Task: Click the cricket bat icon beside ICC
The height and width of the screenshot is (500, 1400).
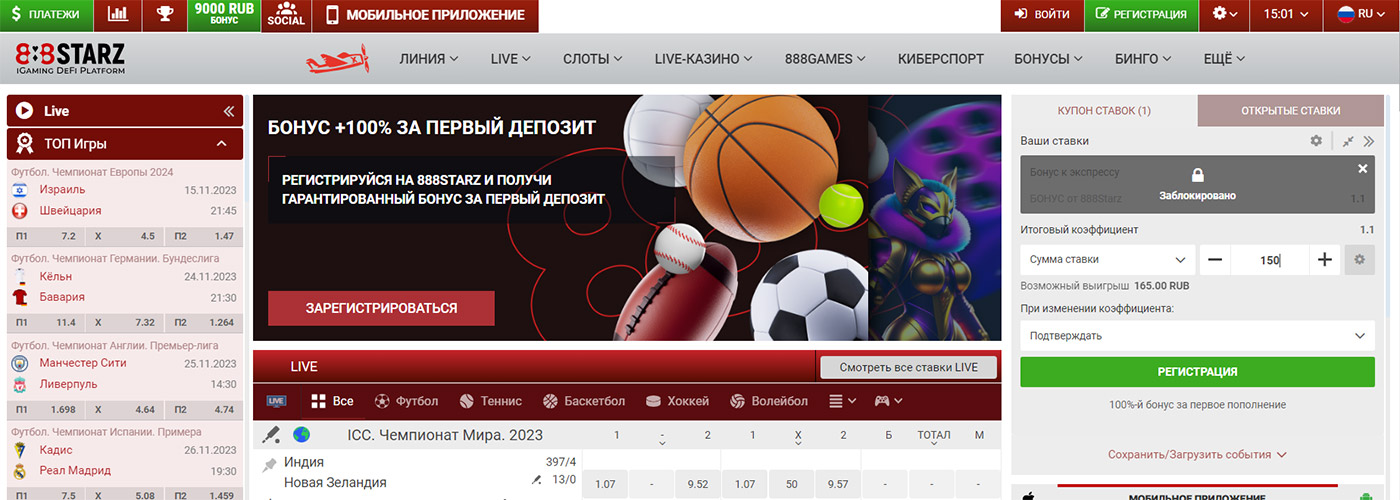Action: point(271,435)
